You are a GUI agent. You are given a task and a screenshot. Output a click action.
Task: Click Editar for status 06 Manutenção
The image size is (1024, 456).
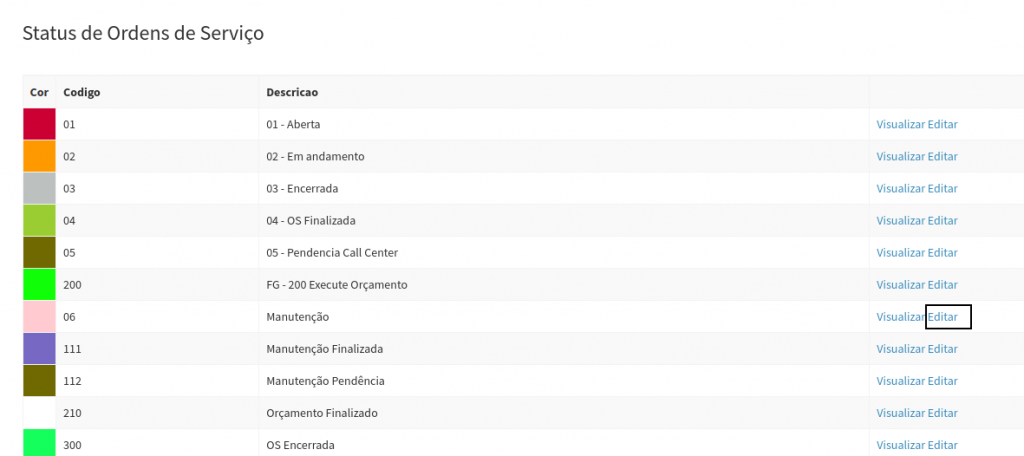point(943,317)
